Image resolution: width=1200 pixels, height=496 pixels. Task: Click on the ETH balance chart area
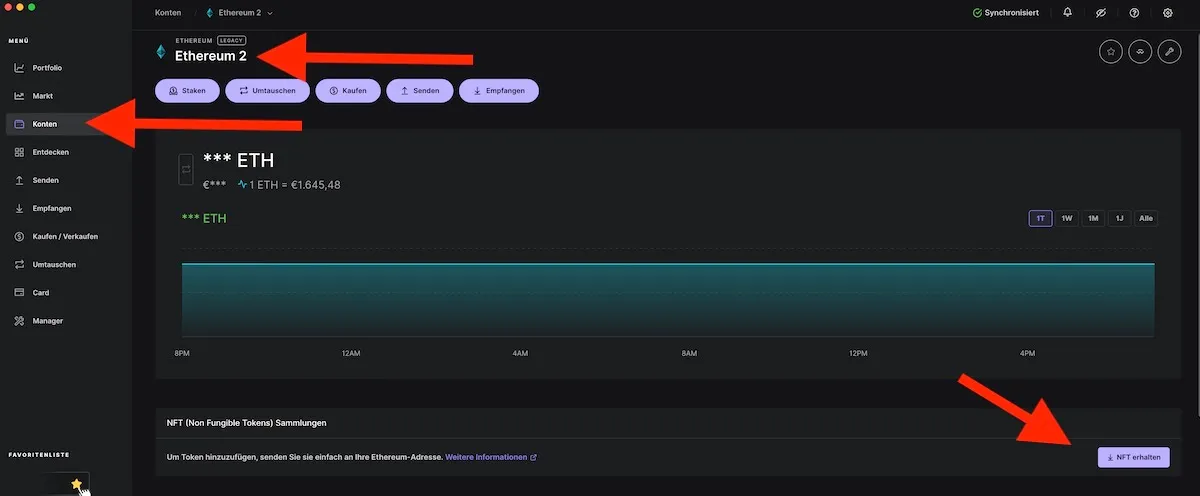tap(668, 299)
